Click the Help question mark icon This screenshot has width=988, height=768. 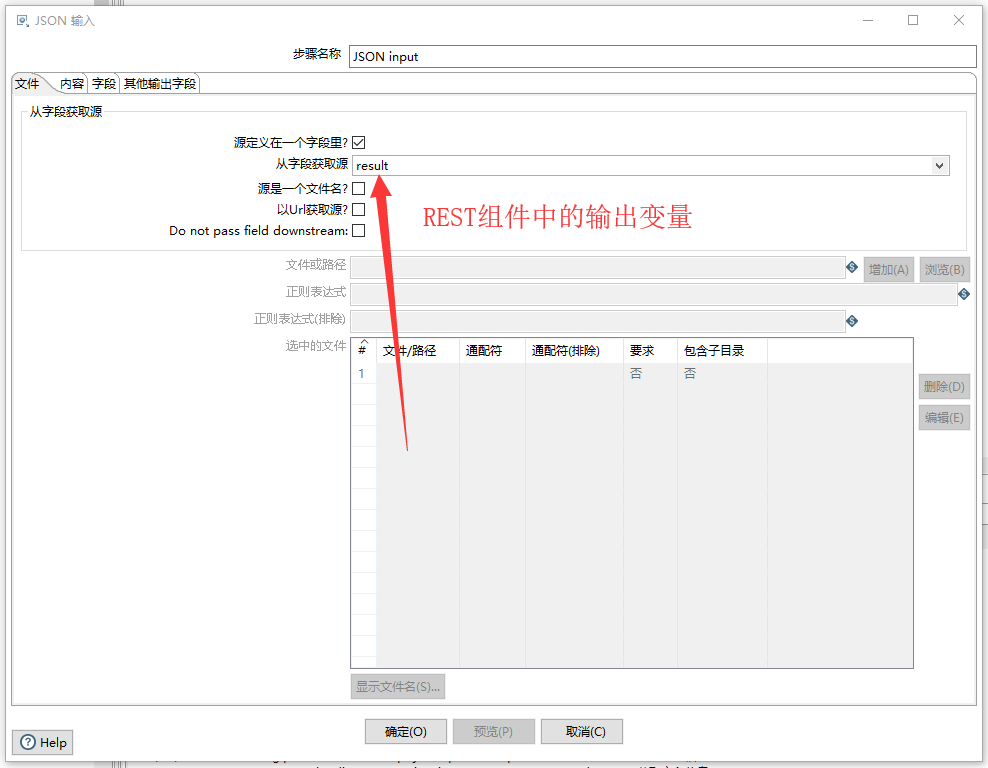pos(28,742)
